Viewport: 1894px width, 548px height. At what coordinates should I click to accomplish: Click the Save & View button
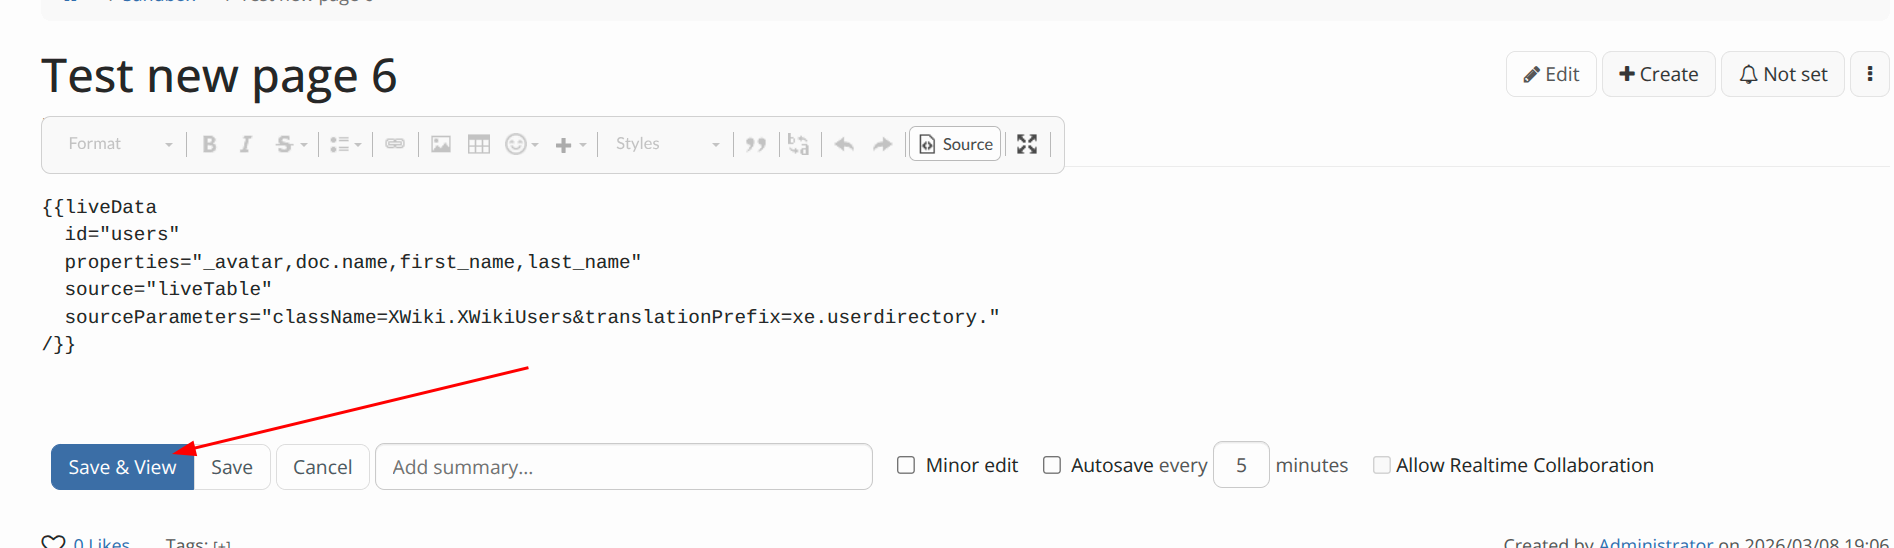click(122, 467)
